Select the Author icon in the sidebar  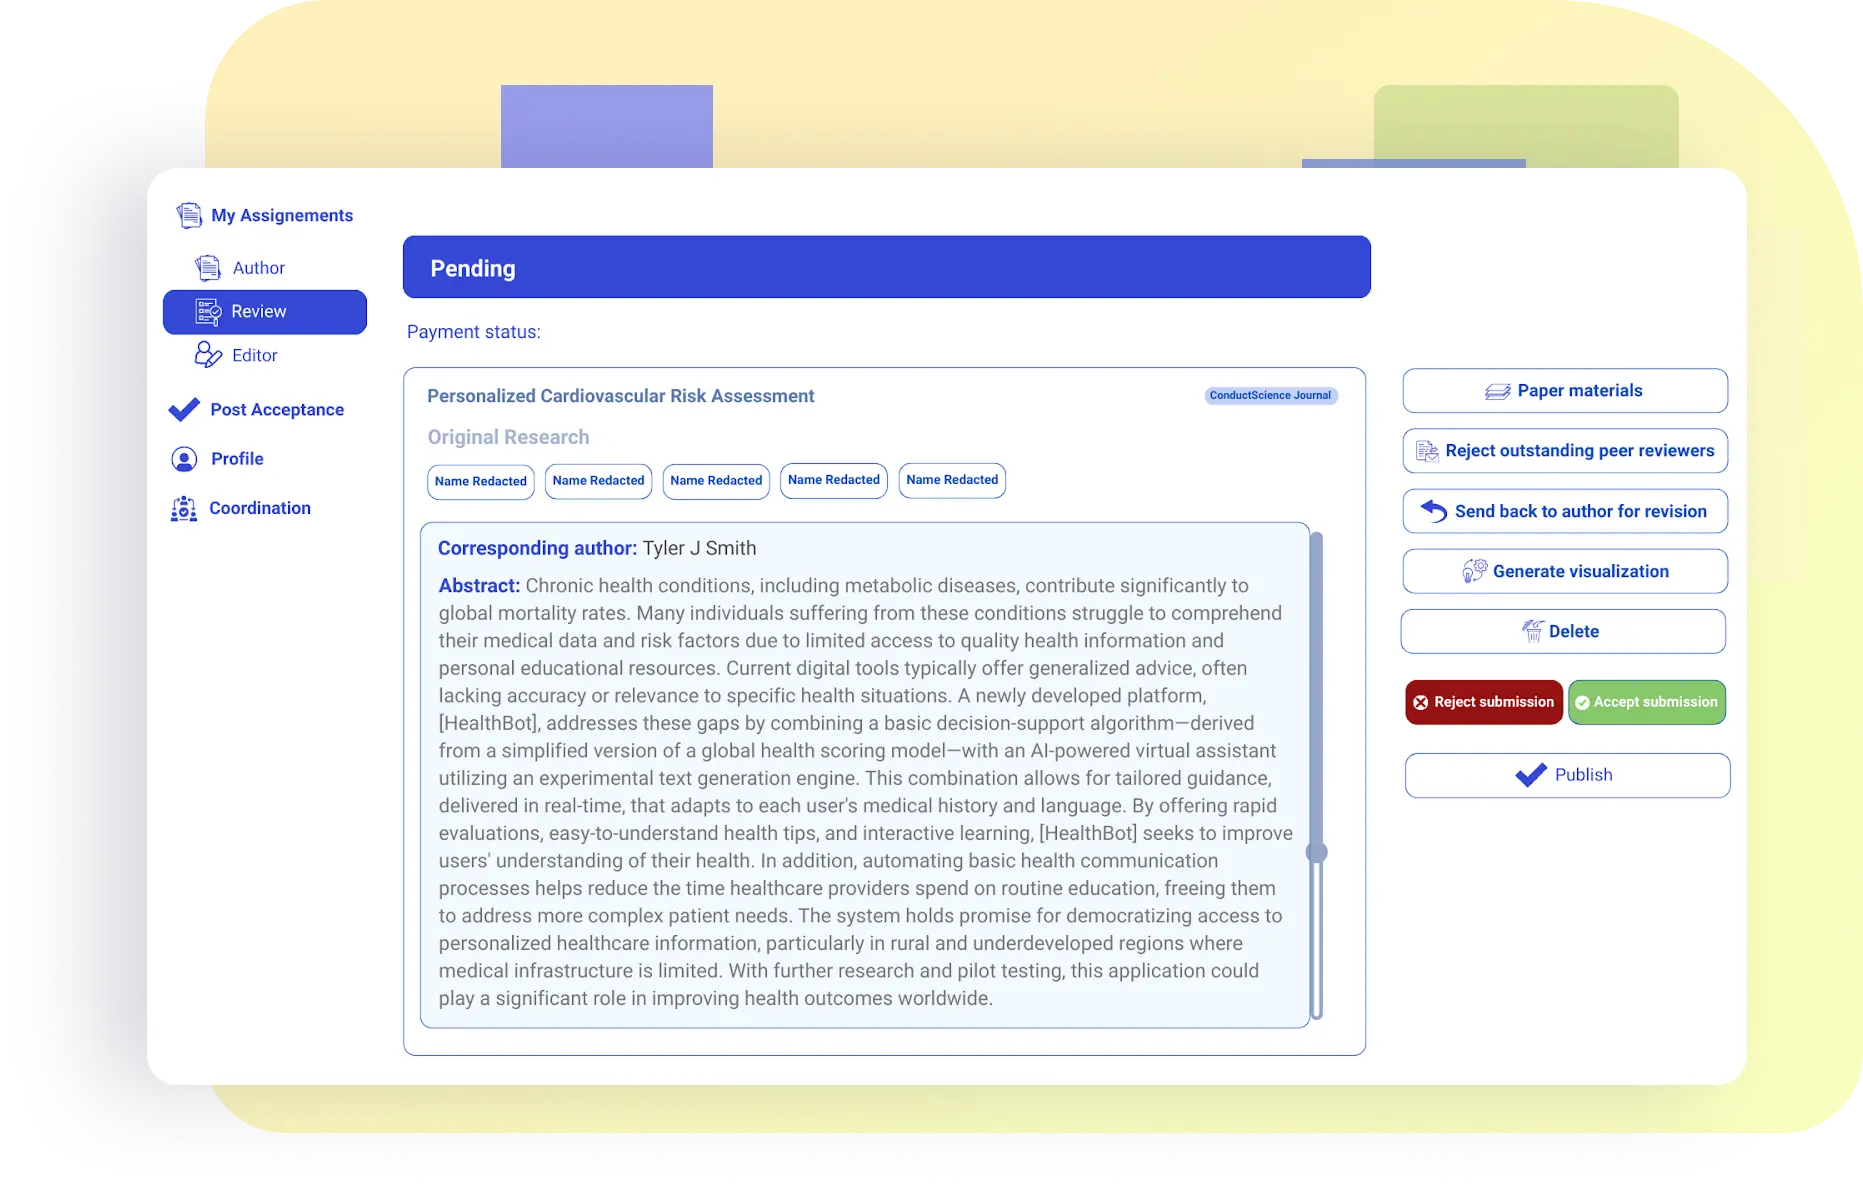click(x=206, y=267)
